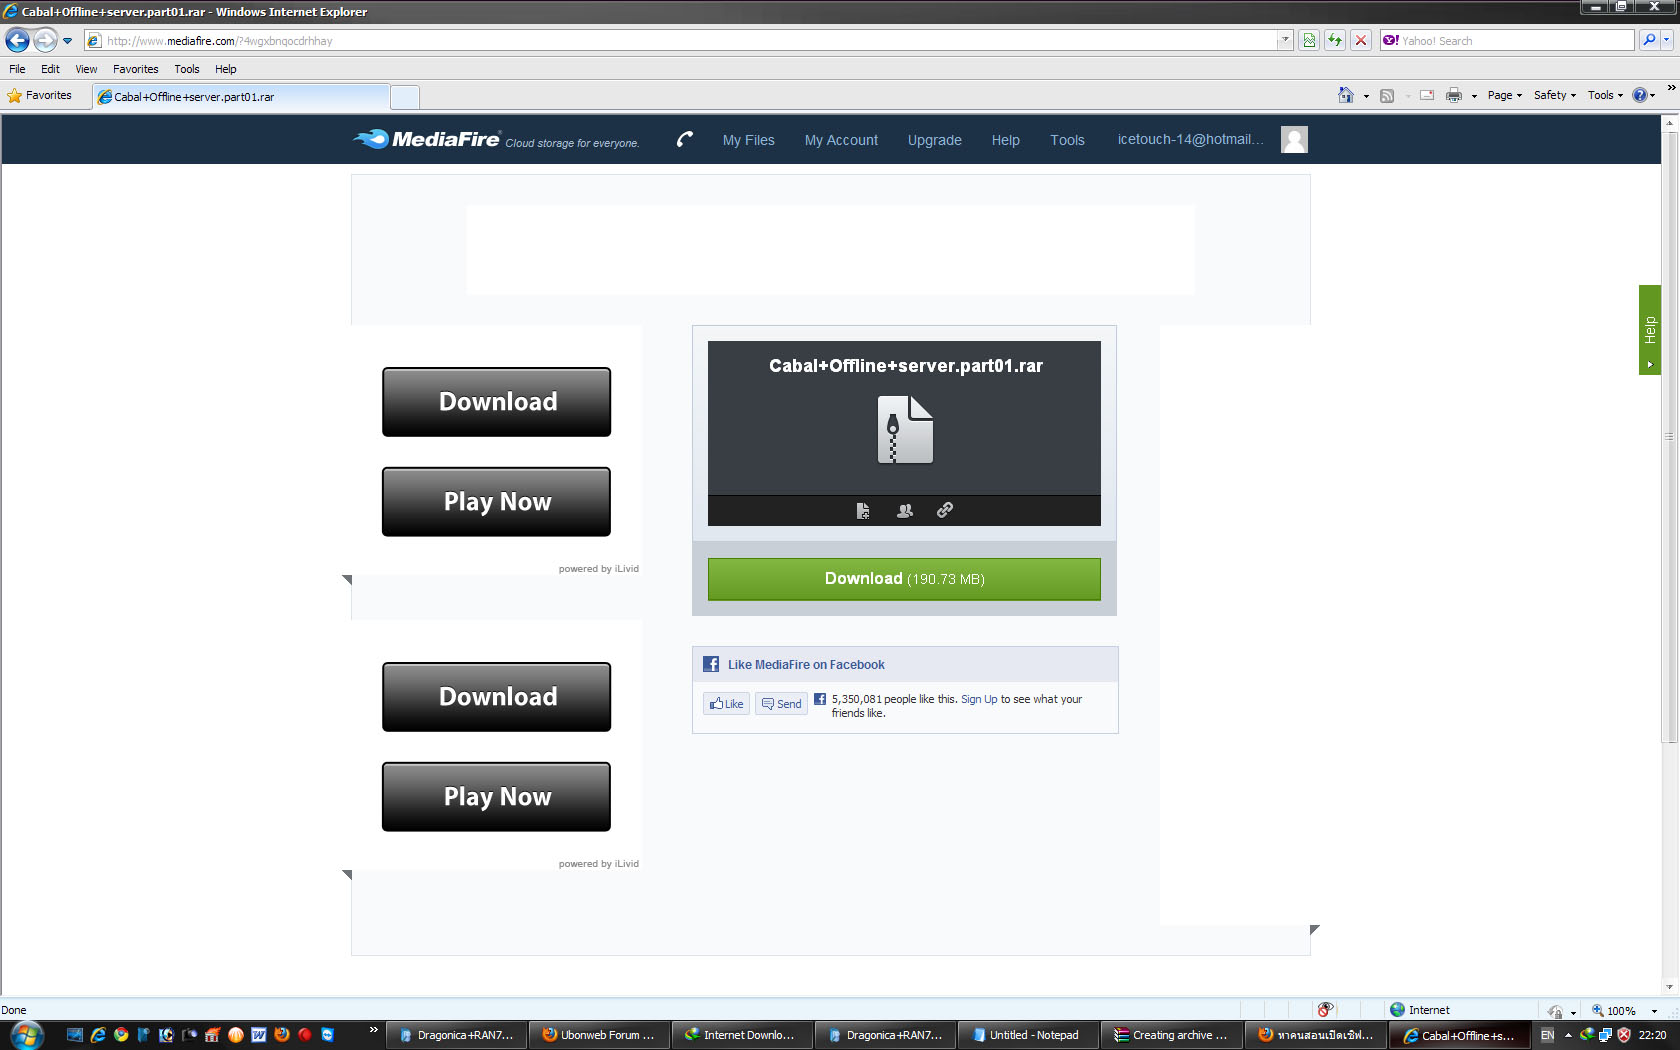Open the Favorites menu in the menu bar
Image resolution: width=1680 pixels, height=1050 pixels.
[135, 69]
